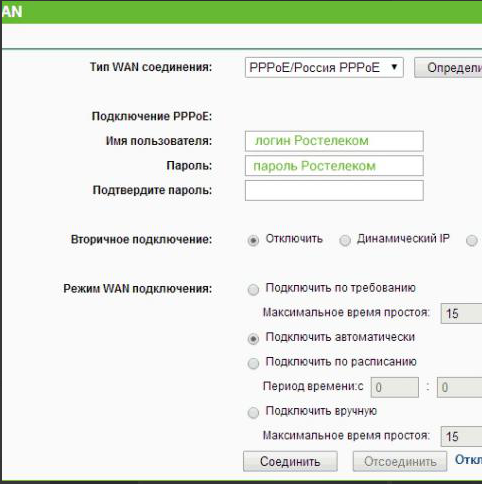Select Подключить вручную mode
Screen dimensions: 482x484
tap(253, 413)
